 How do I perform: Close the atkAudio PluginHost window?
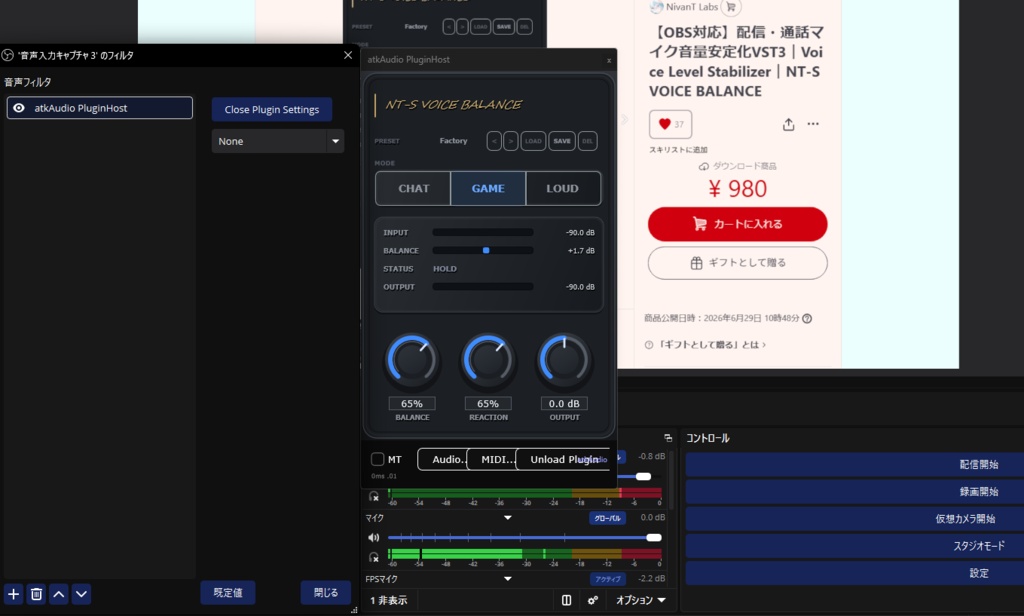click(609, 60)
